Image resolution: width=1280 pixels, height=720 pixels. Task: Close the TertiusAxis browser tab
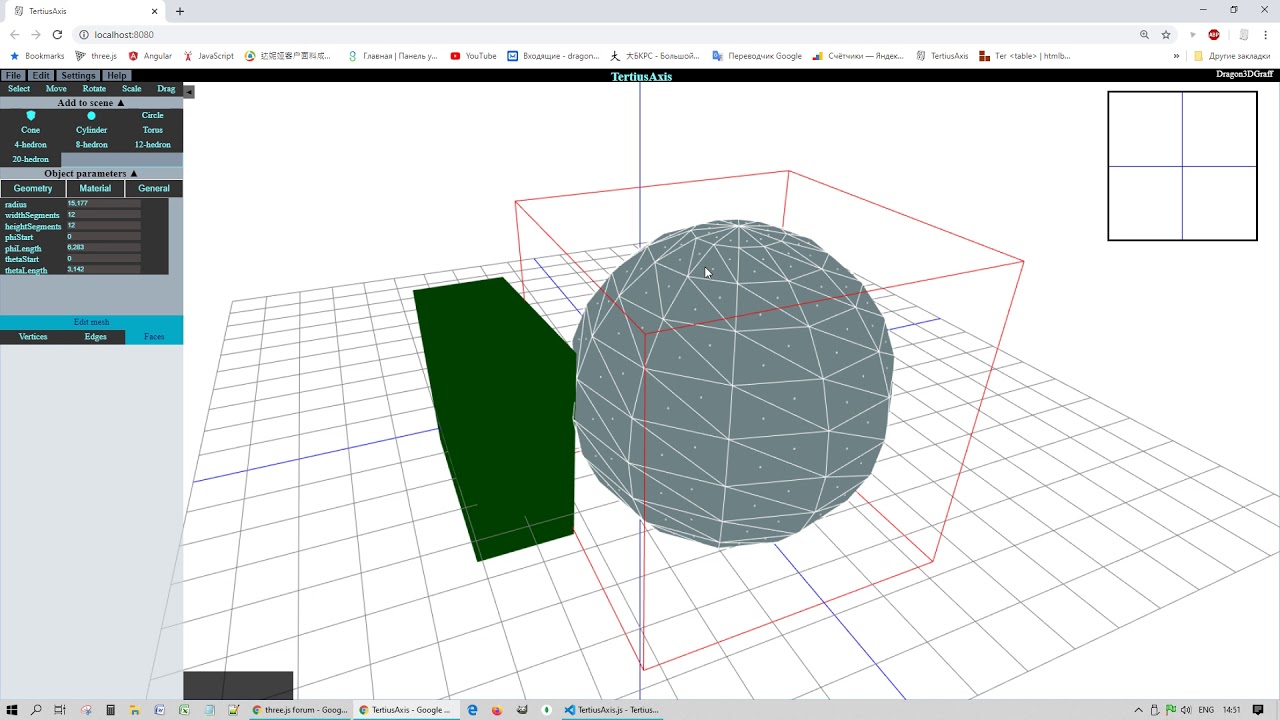(155, 11)
